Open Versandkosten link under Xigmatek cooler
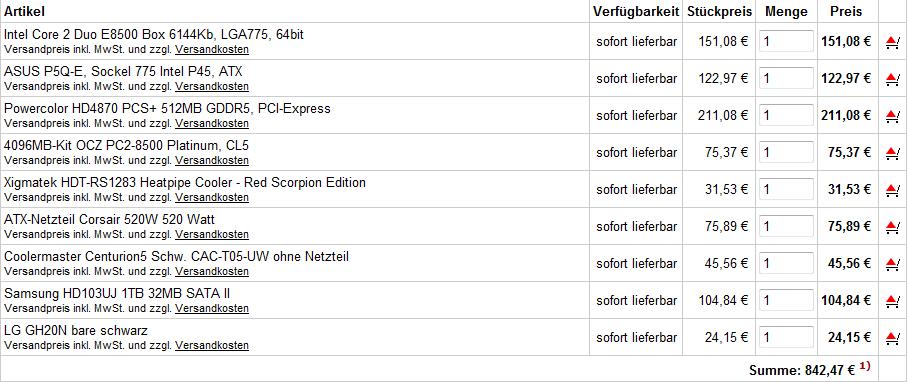Viewport: 908px width, 382px height. 212,197
